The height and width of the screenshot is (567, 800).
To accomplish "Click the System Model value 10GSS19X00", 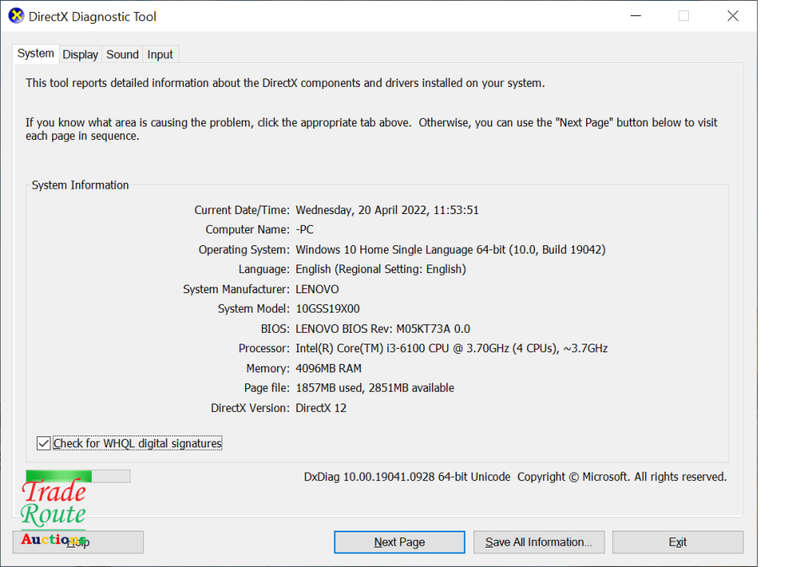I will (x=328, y=309).
